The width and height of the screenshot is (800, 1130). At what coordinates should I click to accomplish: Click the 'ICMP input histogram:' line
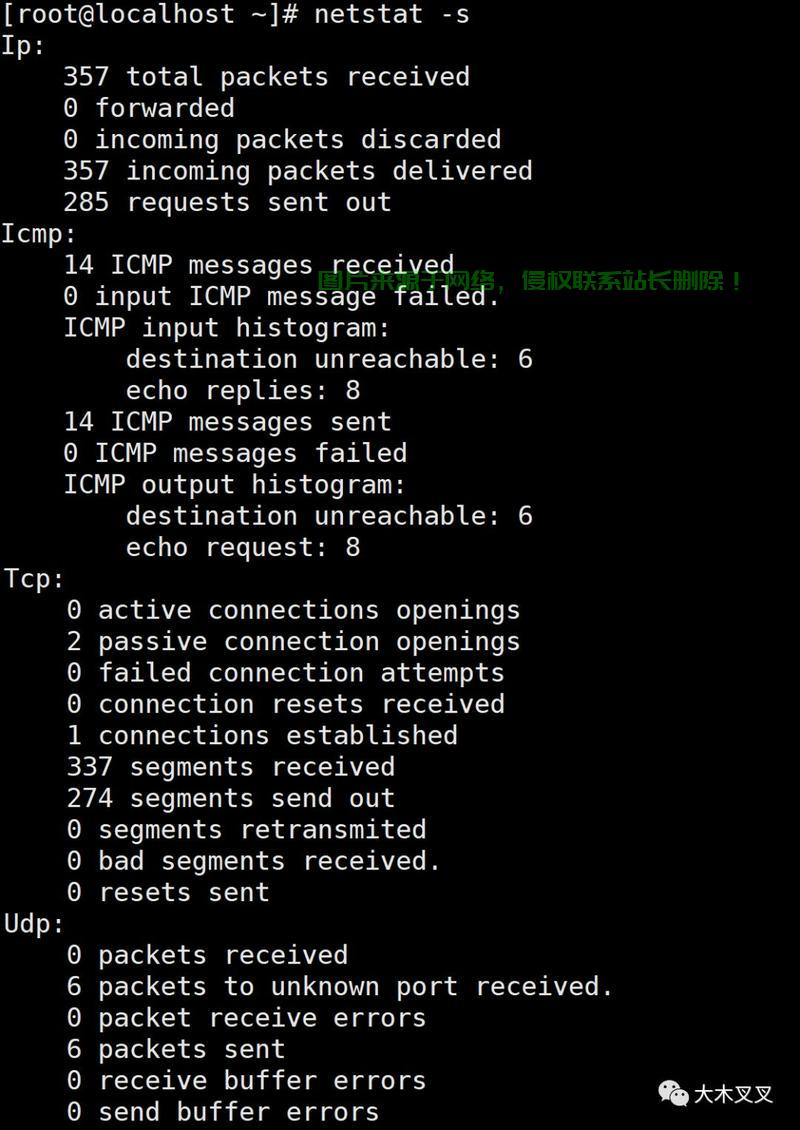point(226,328)
